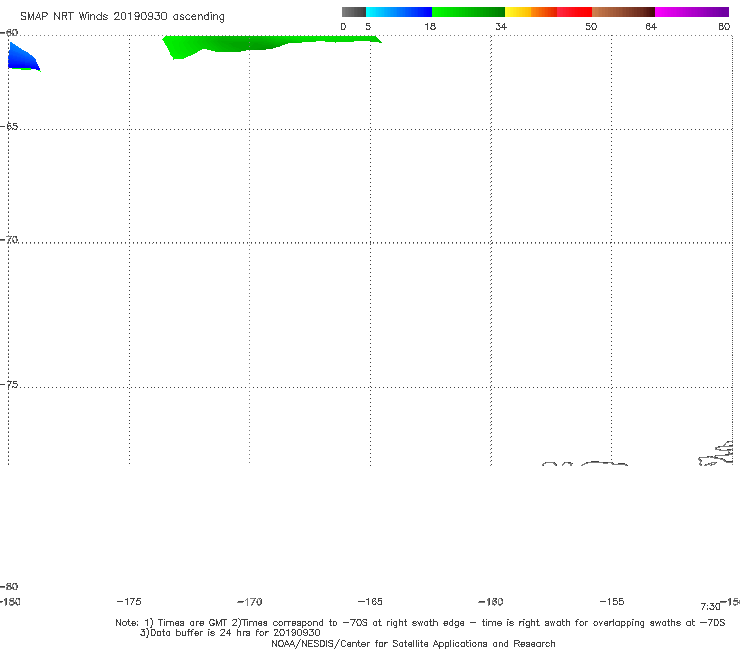Screen dimensions: 740x650
Task: Click the longitude label -160
Action: [x=491, y=601]
